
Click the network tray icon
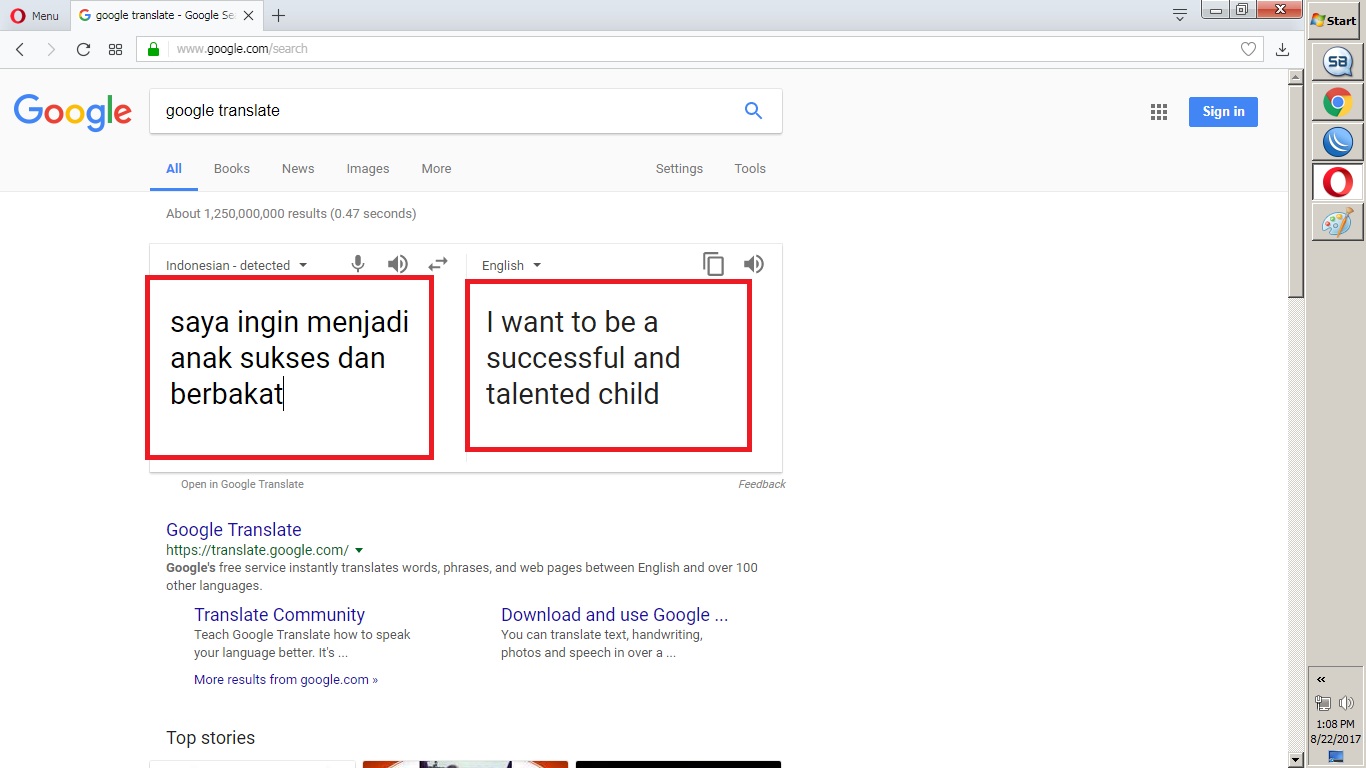[1323, 703]
